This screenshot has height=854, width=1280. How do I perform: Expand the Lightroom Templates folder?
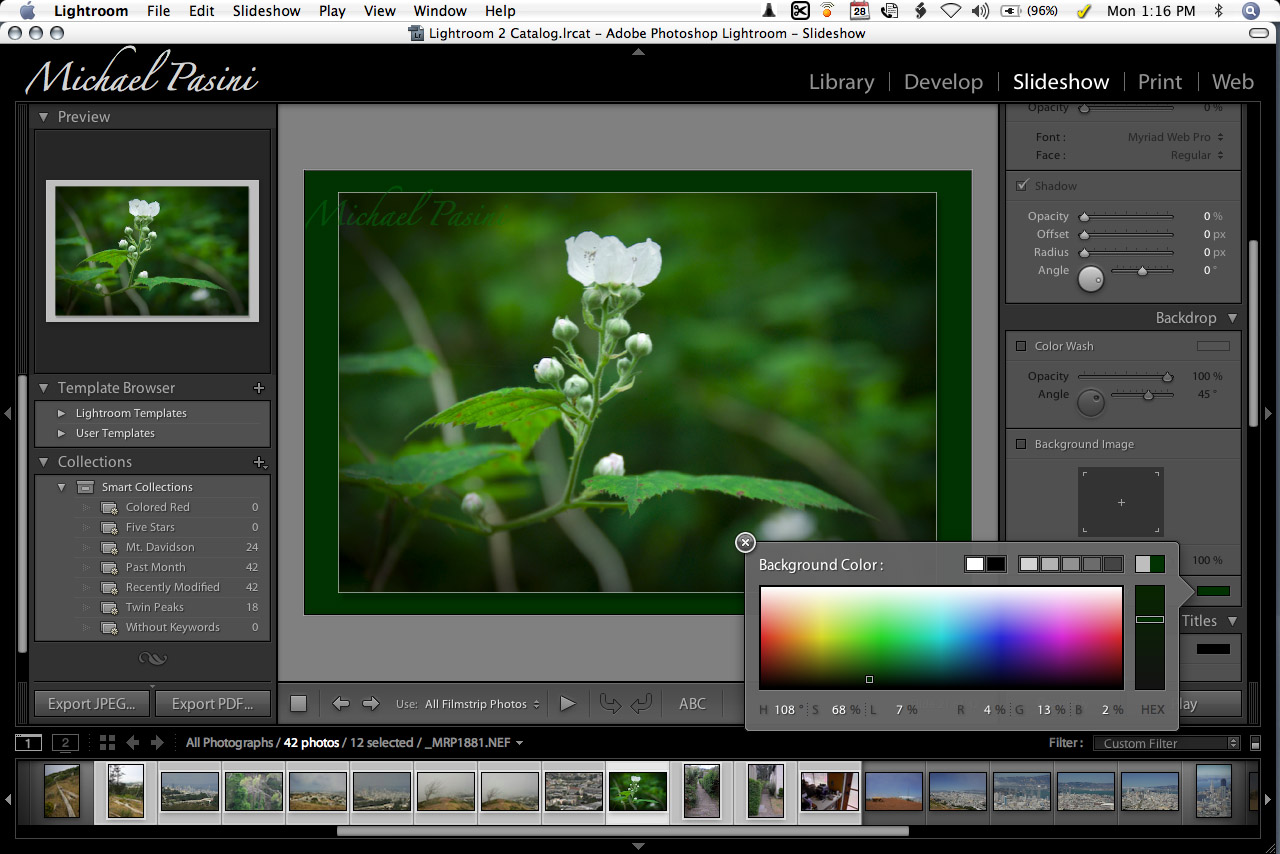pyautogui.click(x=62, y=413)
